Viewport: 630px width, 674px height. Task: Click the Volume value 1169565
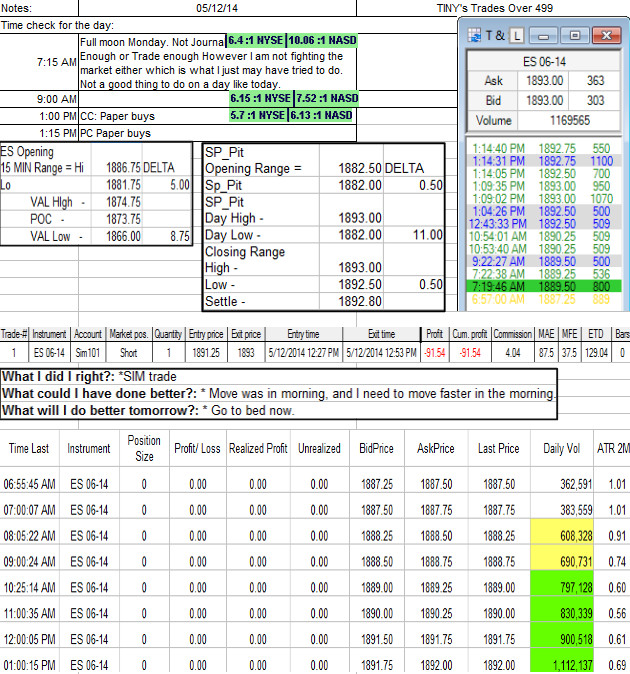click(569, 120)
